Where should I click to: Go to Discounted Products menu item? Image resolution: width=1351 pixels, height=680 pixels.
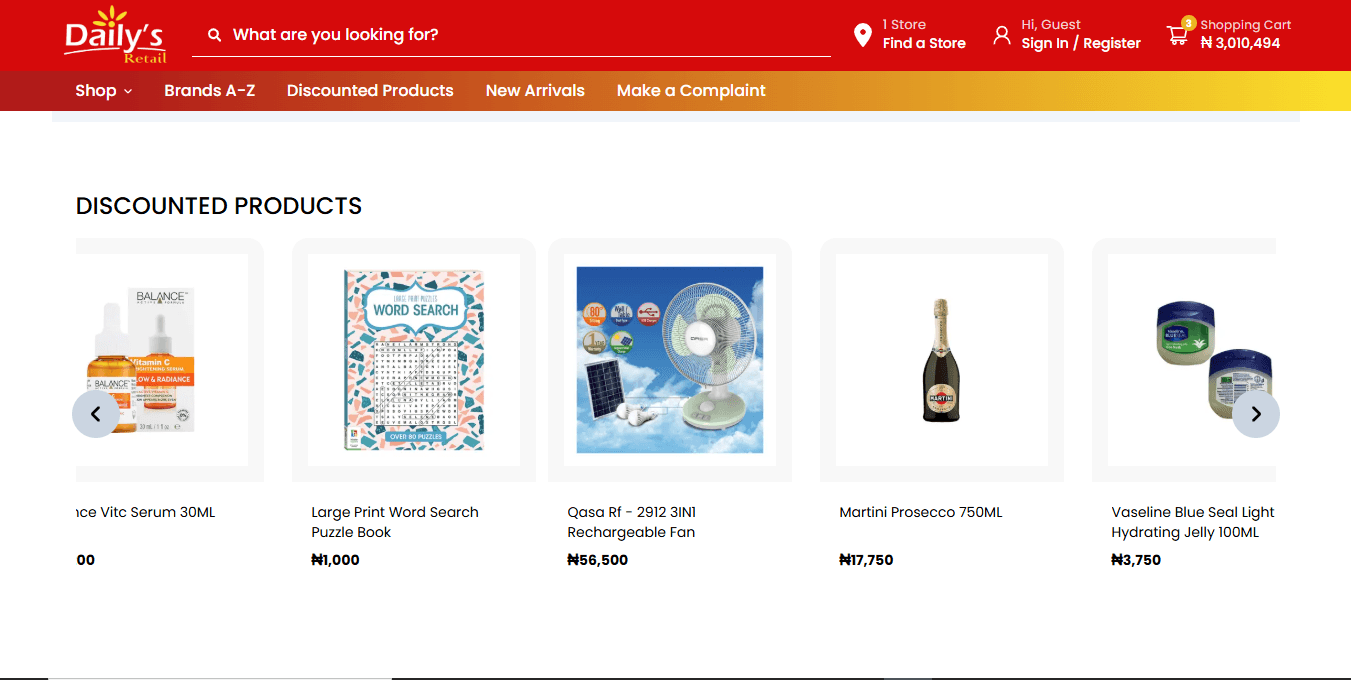click(x=370, y=91)
